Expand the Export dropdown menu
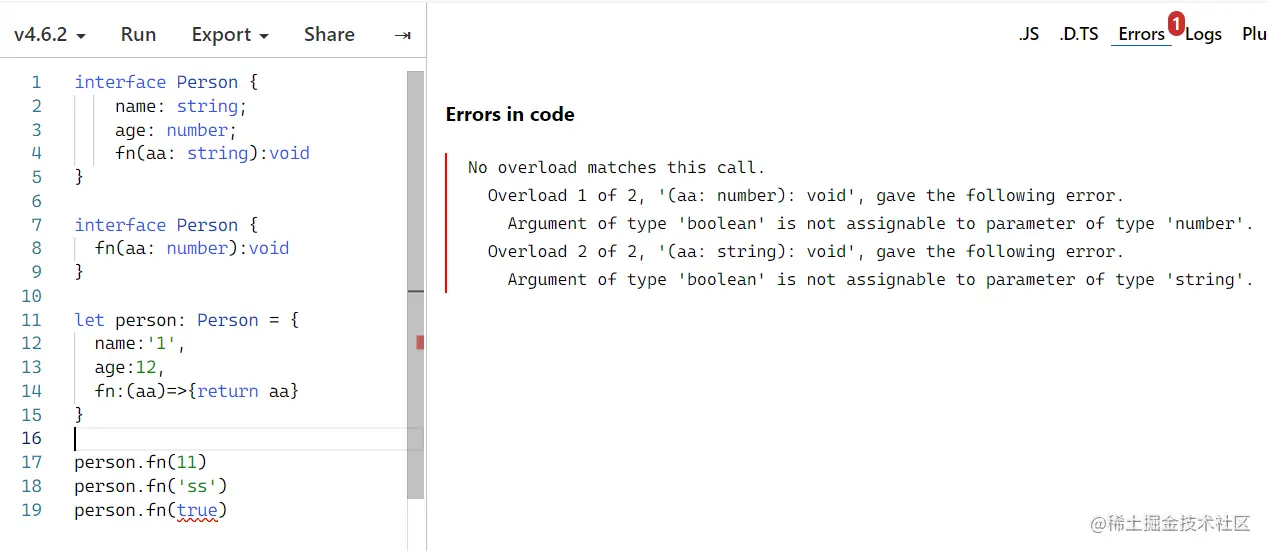This screenshot has width=1268, height=551. 230,35
